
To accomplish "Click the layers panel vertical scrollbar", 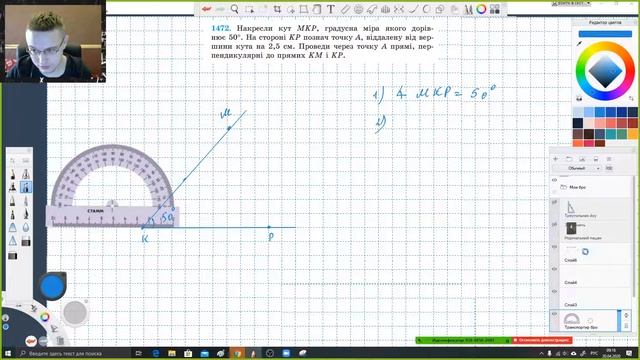I will click(633, 236).
